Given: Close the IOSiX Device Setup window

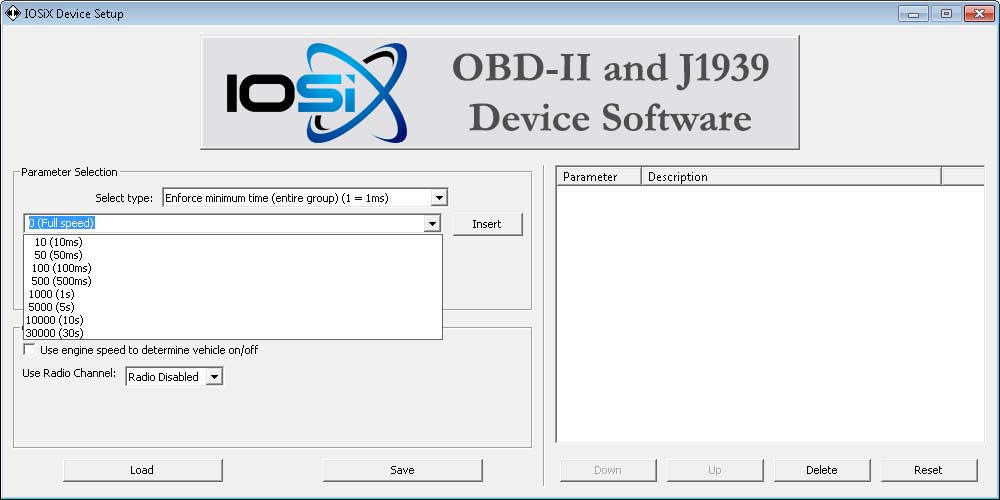Looking at the screenshot, I should (980, 13).
